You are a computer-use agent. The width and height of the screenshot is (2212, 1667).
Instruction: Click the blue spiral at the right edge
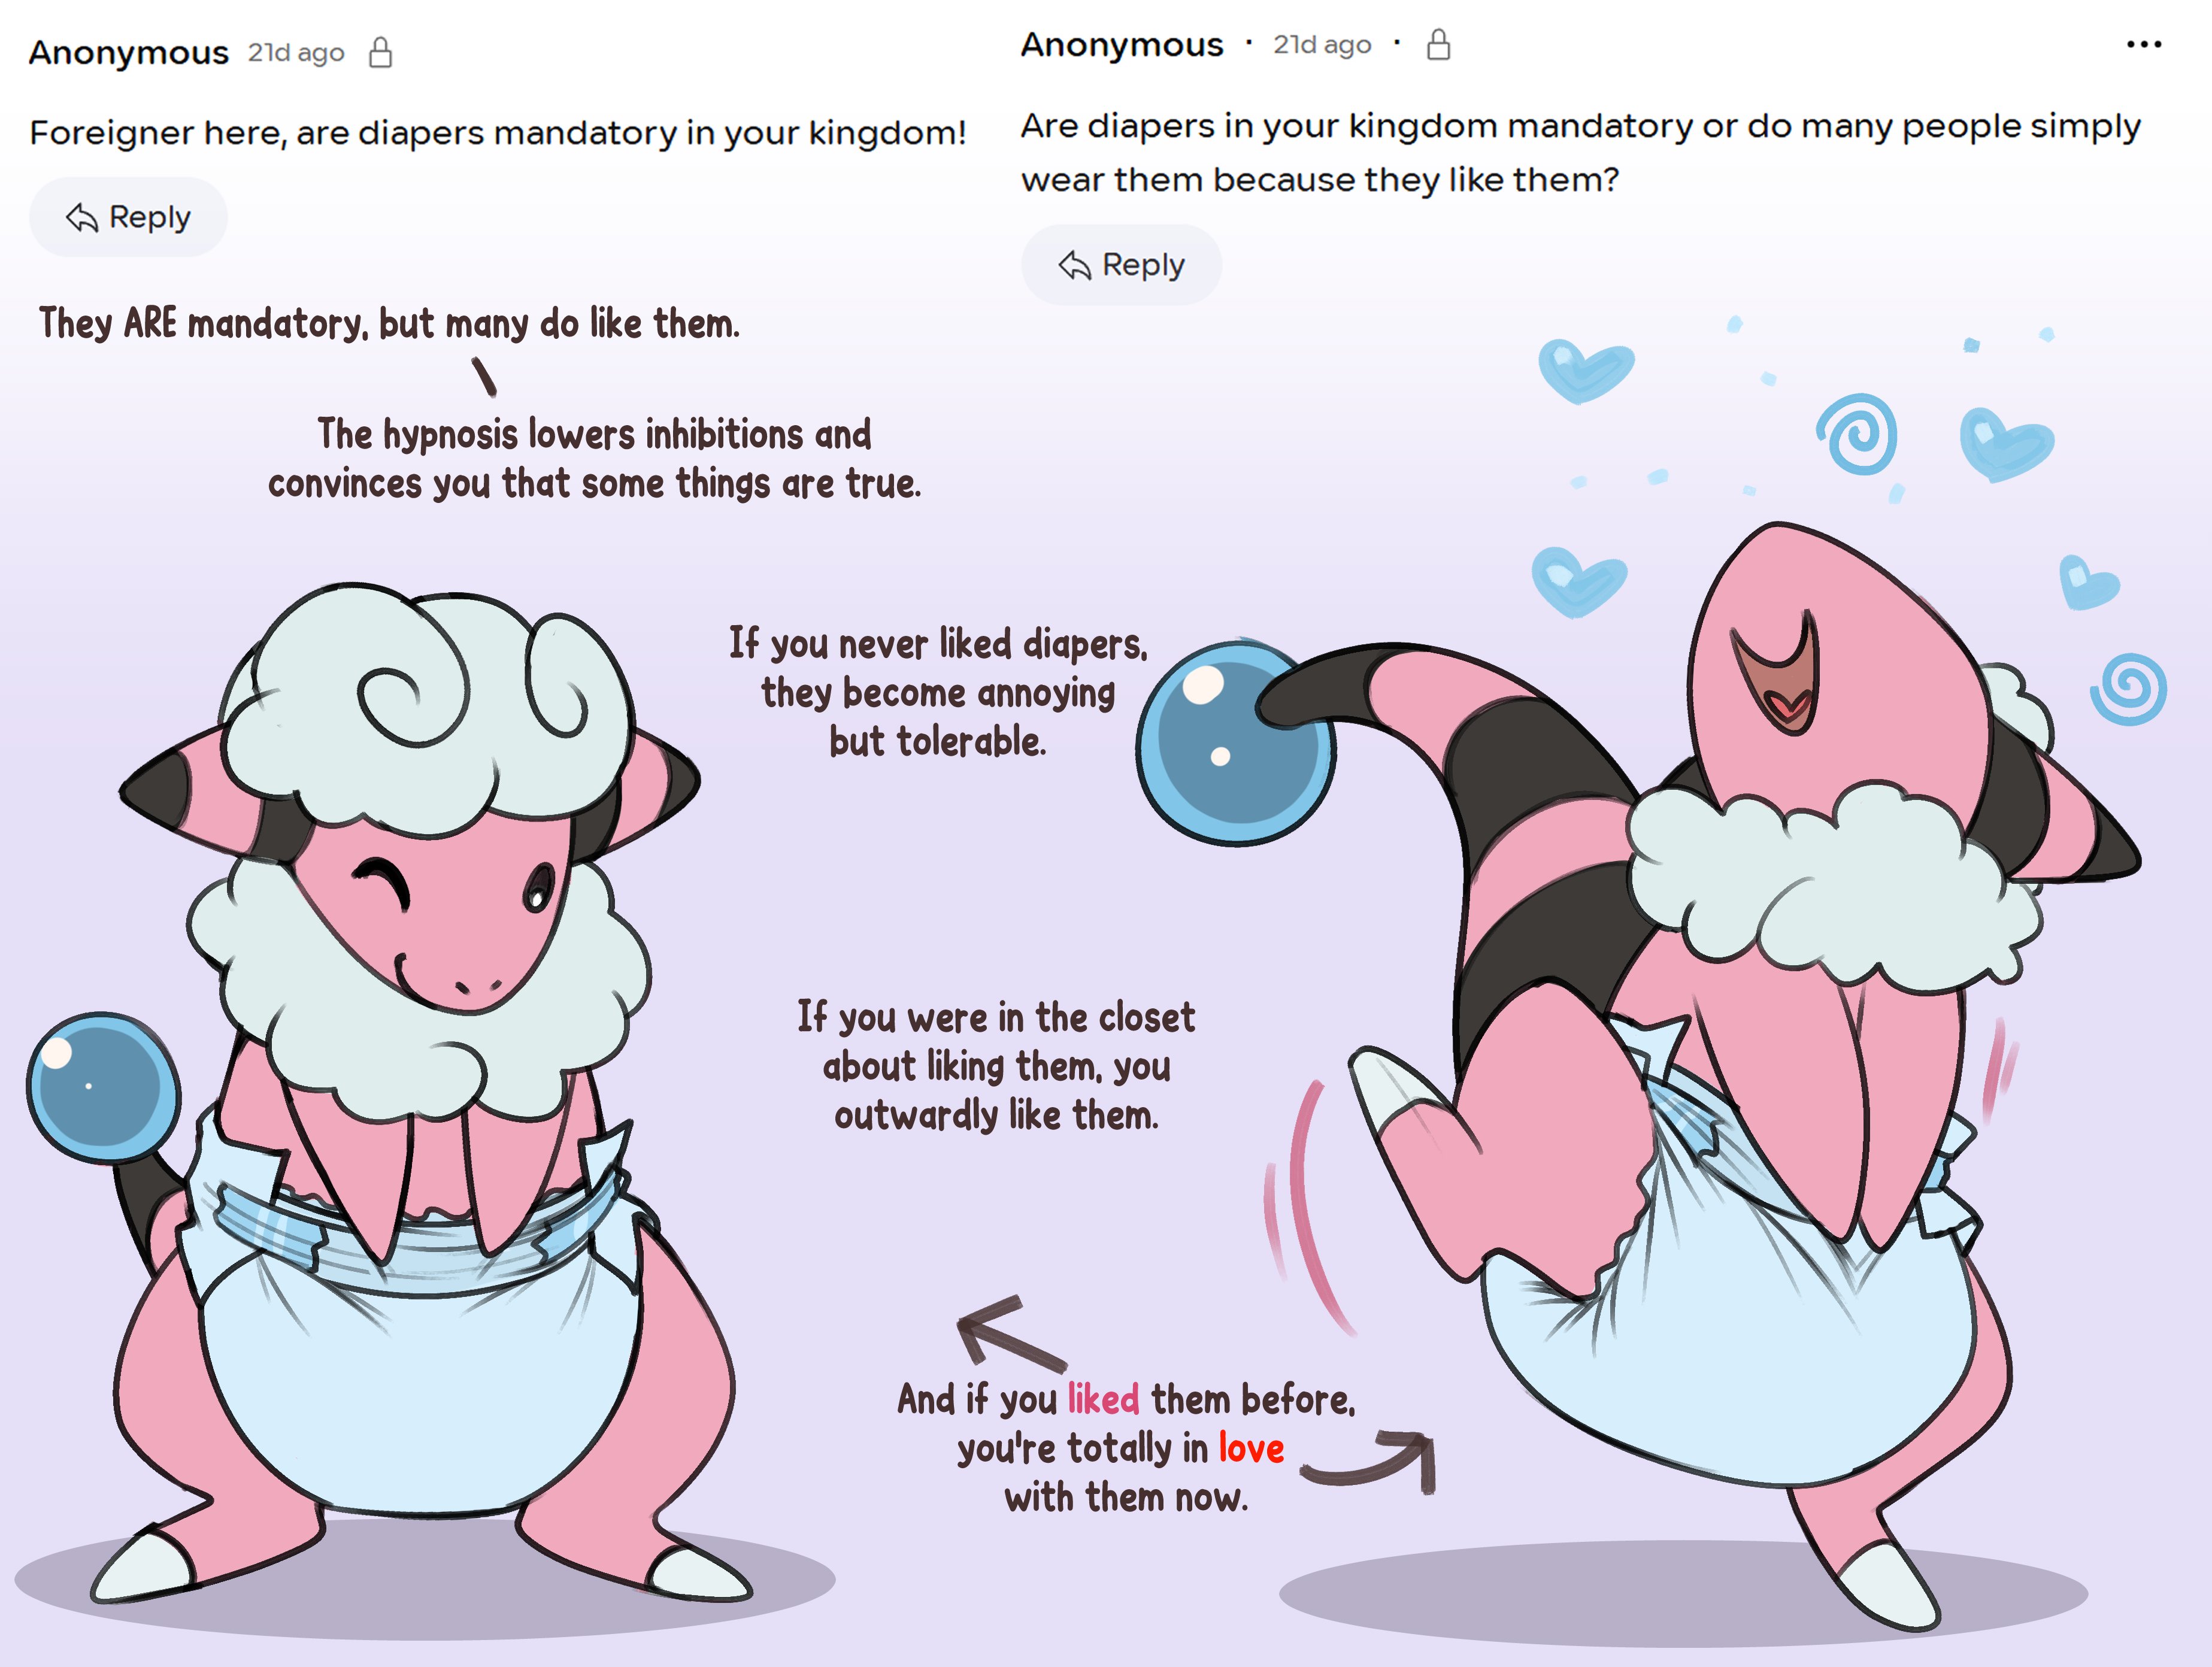tap(2129, 689)
